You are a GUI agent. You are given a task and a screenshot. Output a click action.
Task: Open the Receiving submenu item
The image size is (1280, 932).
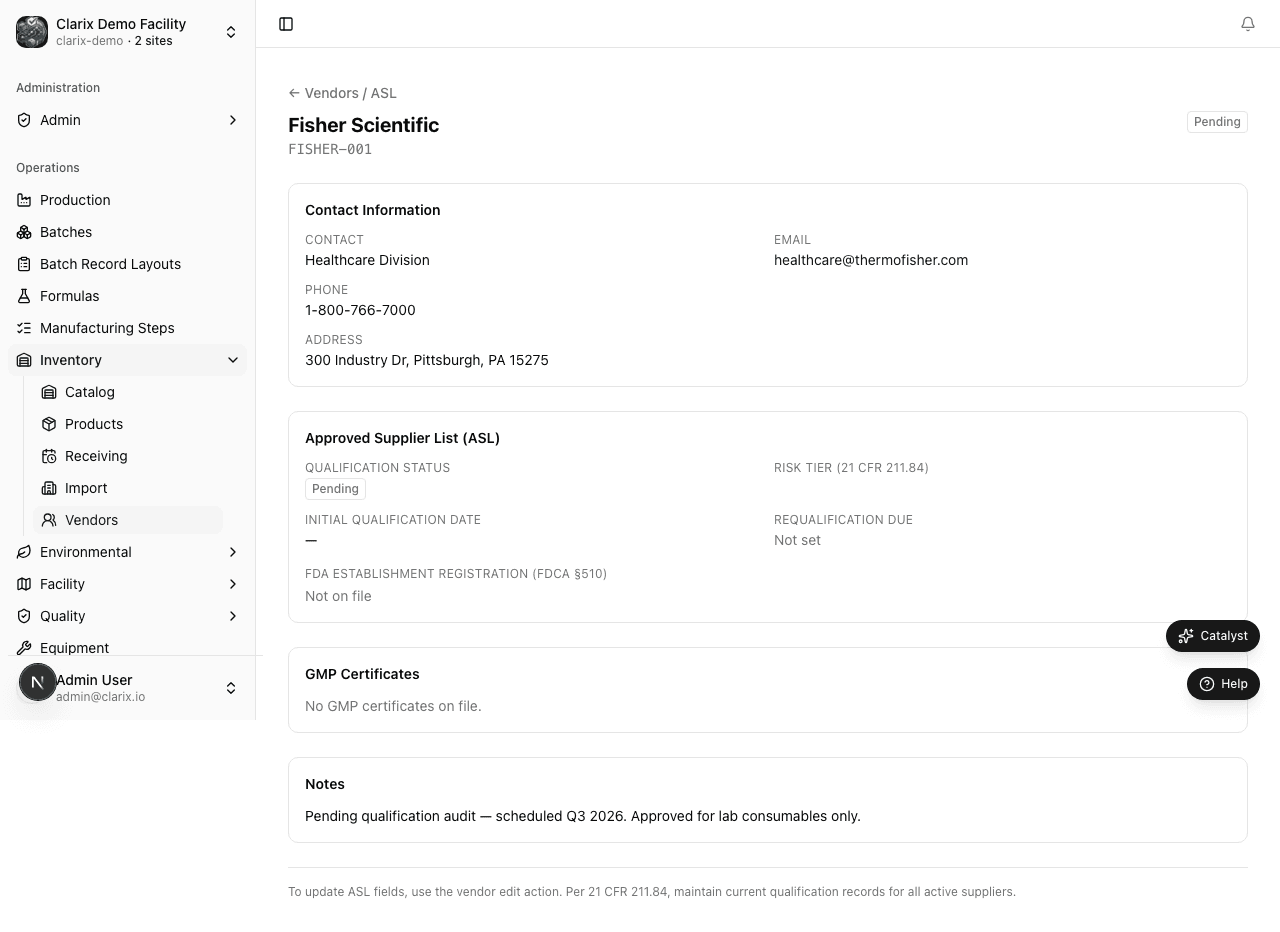click(x=128, y=456)
